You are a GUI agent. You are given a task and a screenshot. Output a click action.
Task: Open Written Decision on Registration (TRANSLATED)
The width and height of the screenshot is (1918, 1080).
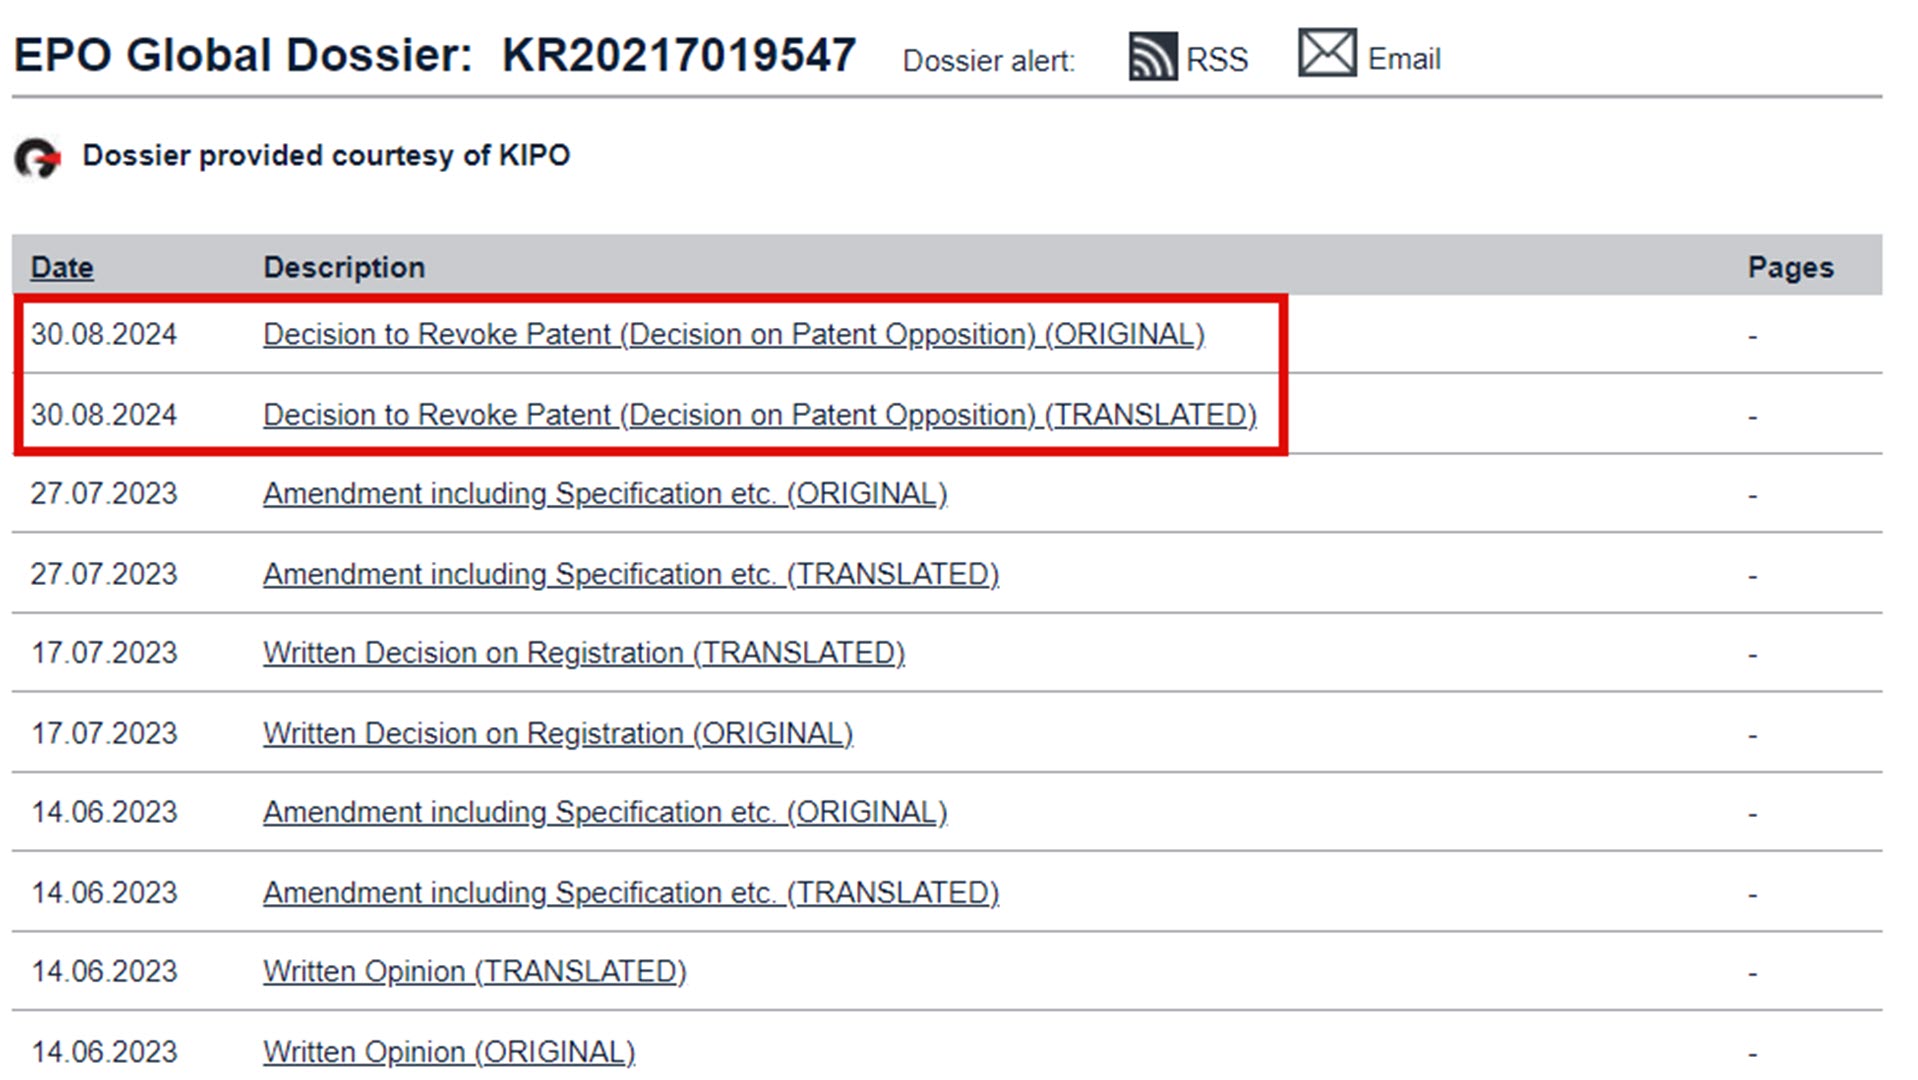coord(584,653)
